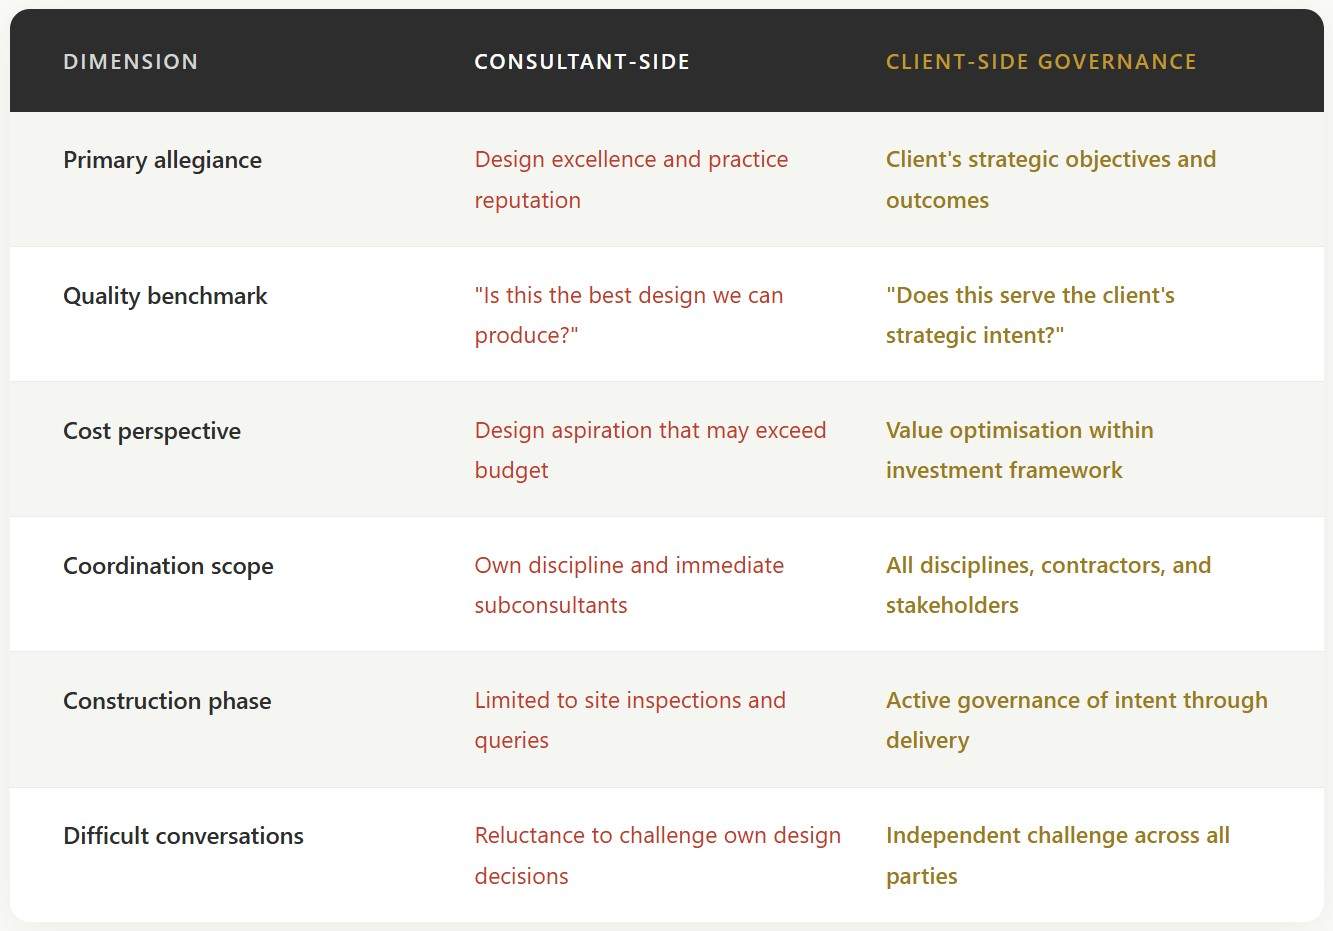Click the CLIENT-SIDE GOVERNANCE header

(x=1041, y=62)
